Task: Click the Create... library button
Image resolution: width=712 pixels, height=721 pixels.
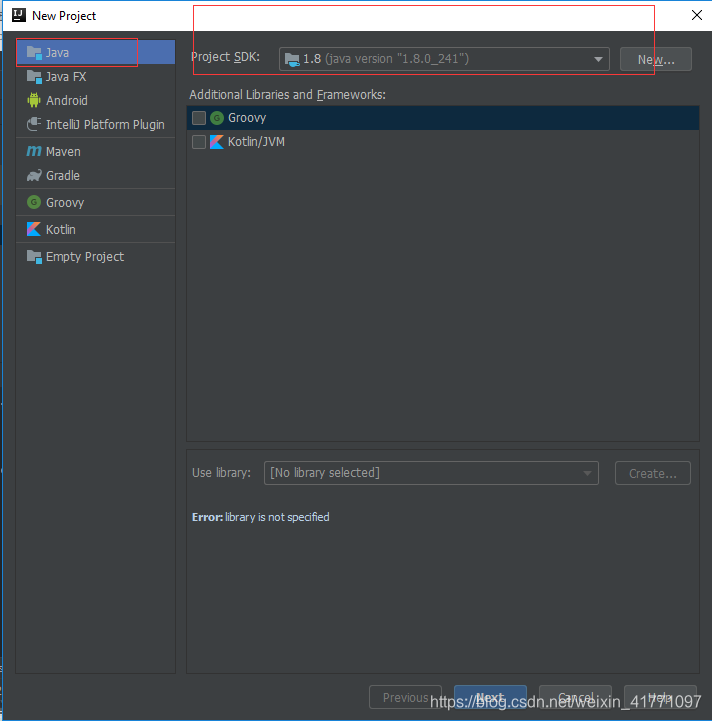Action: [653, 473]
